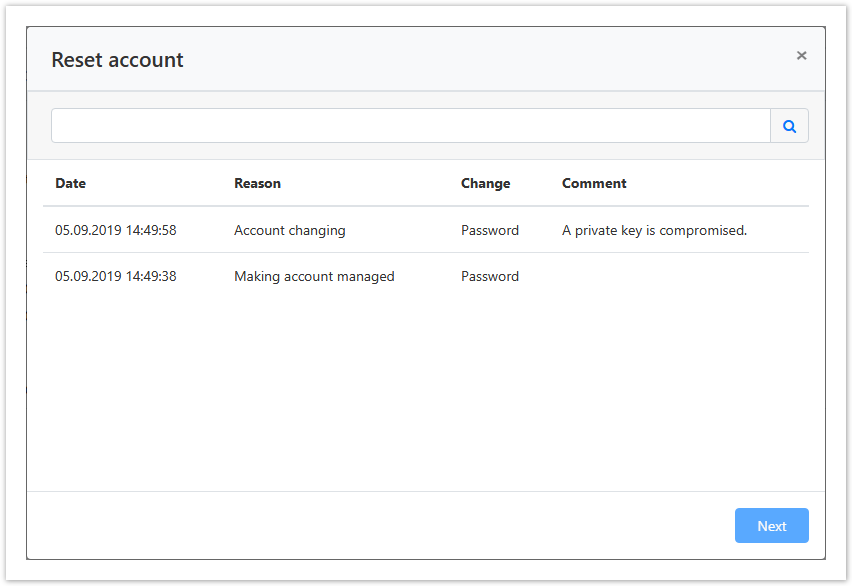Screen dimensions: 852x586
Task: Click the comment about compromised private key
Action: 653,230
